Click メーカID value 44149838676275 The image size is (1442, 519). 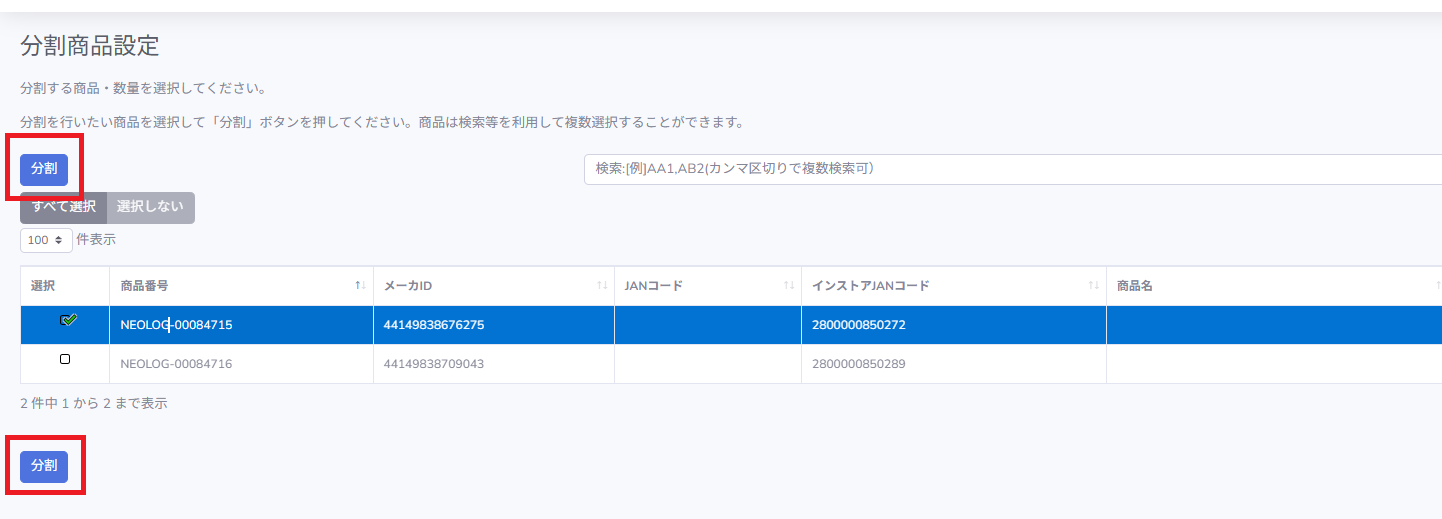[434, 325]
